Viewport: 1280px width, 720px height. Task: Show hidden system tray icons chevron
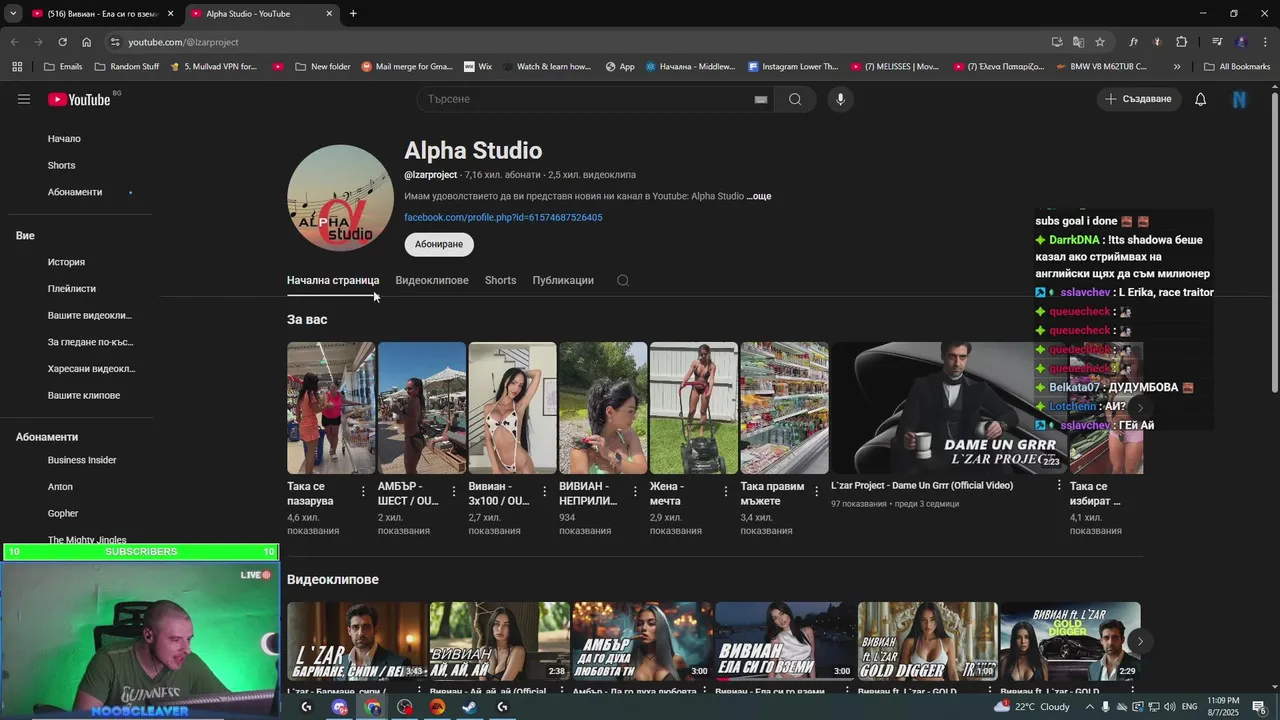click(x=1090, y=707)
